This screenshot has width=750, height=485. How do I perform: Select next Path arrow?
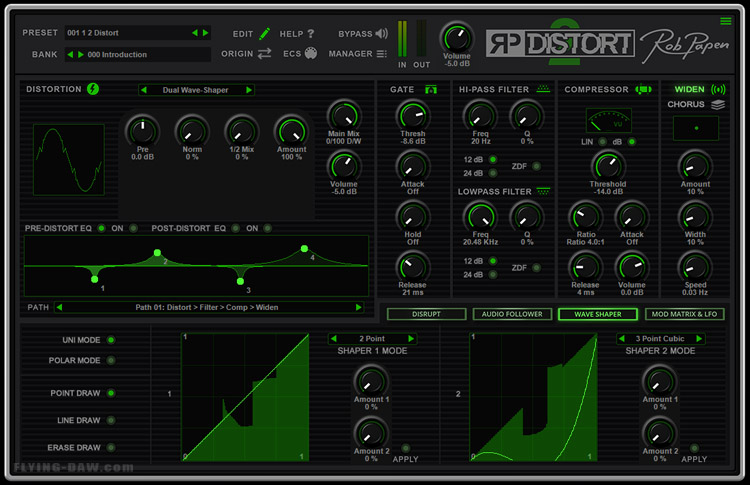(359, 307)
